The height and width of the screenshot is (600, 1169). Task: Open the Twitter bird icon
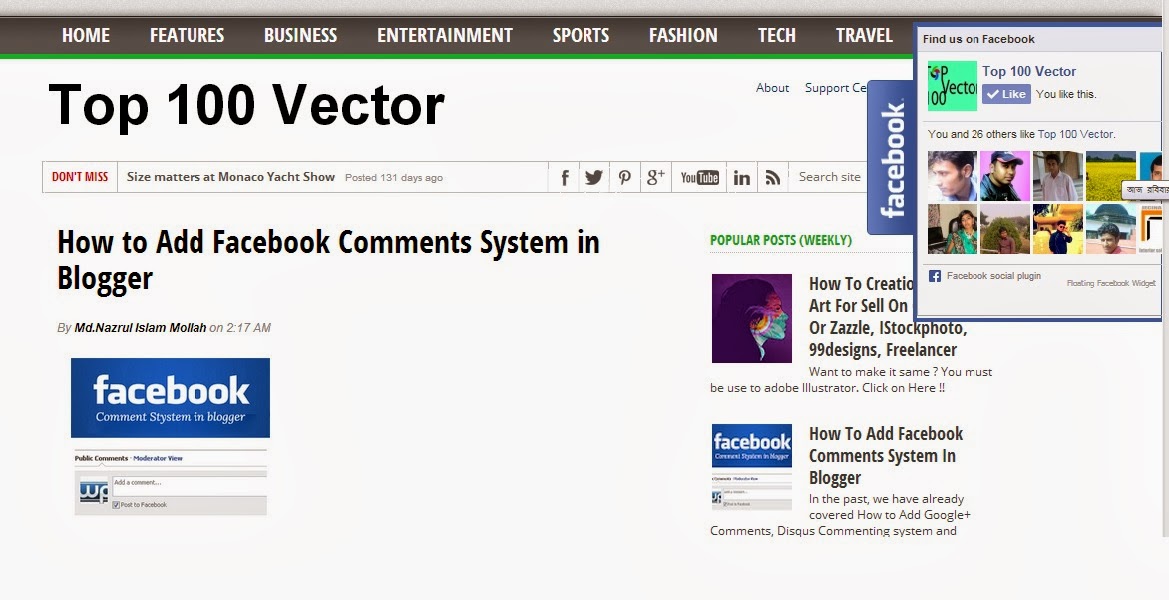click(x=593, y=177)
